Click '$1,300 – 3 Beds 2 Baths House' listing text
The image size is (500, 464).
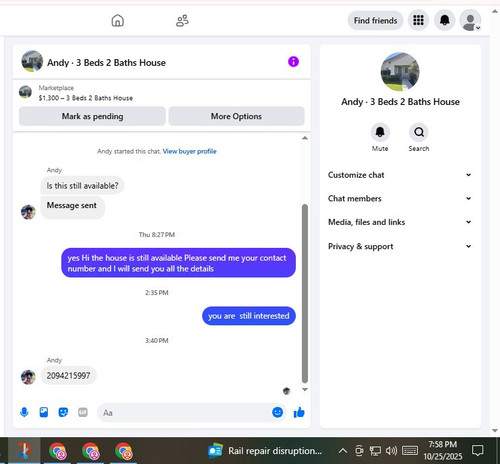(86, 98)
